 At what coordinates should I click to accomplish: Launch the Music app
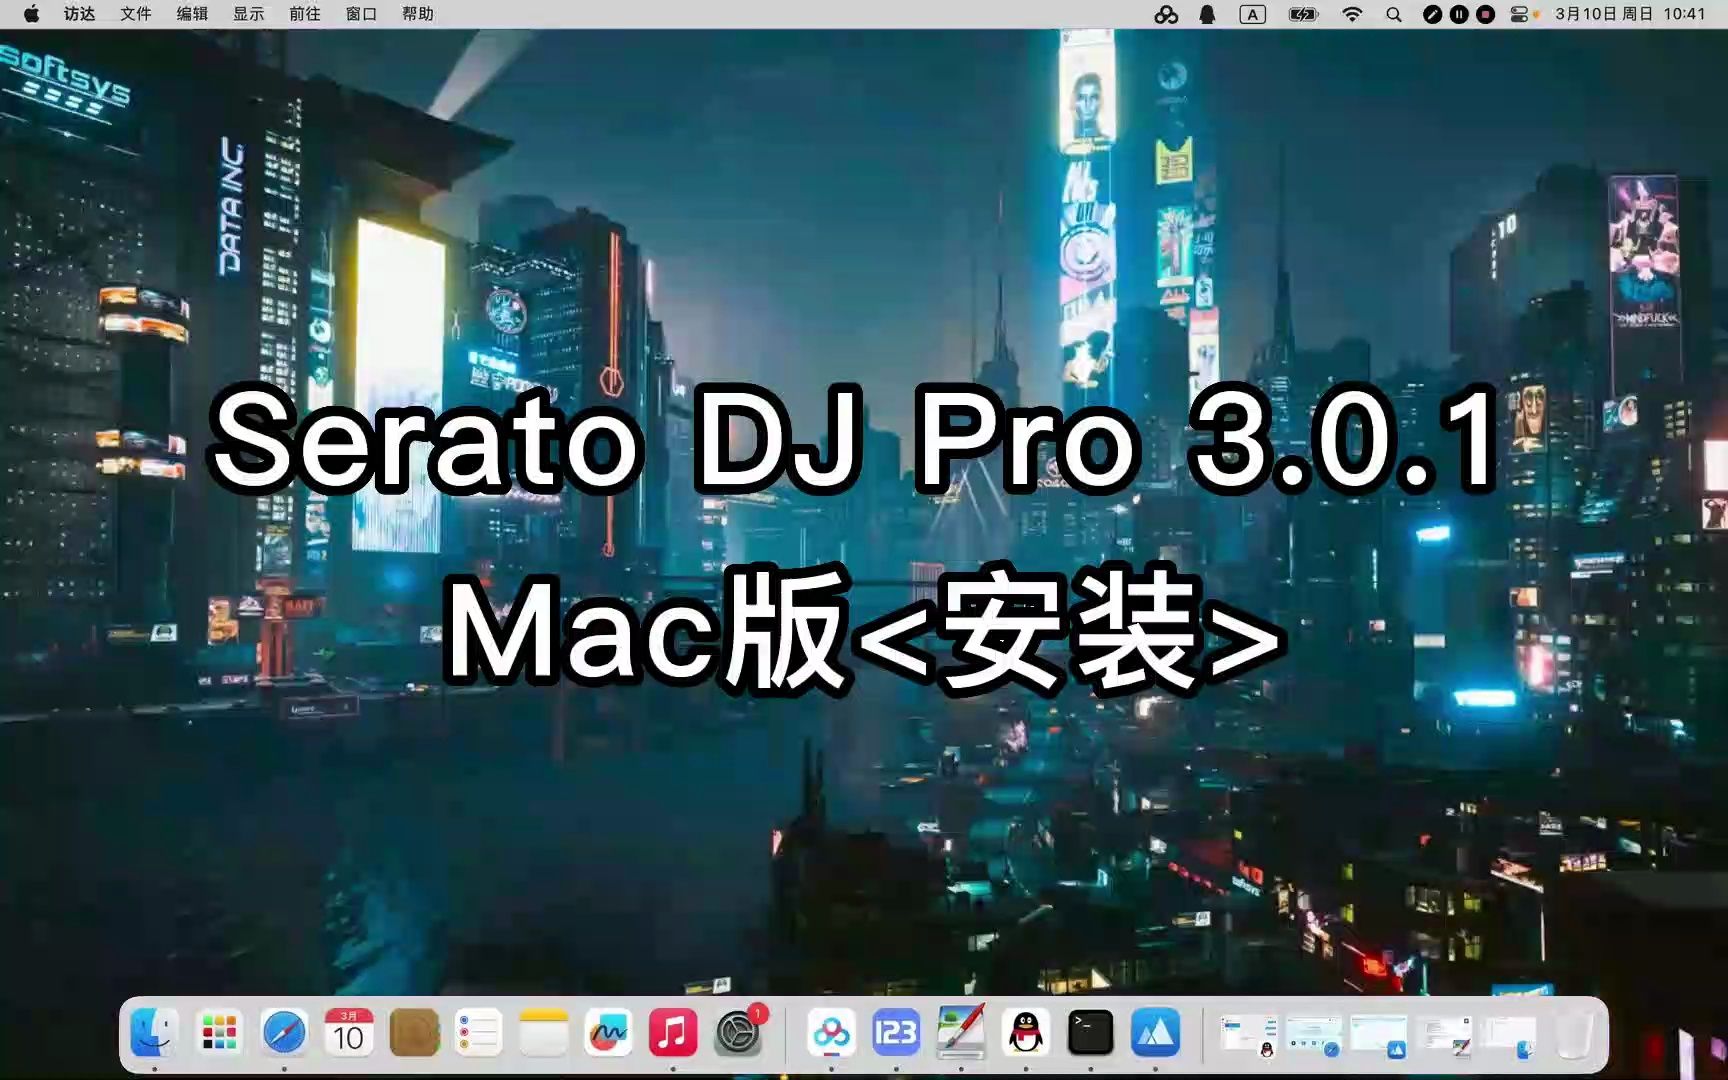point(673,1032)
